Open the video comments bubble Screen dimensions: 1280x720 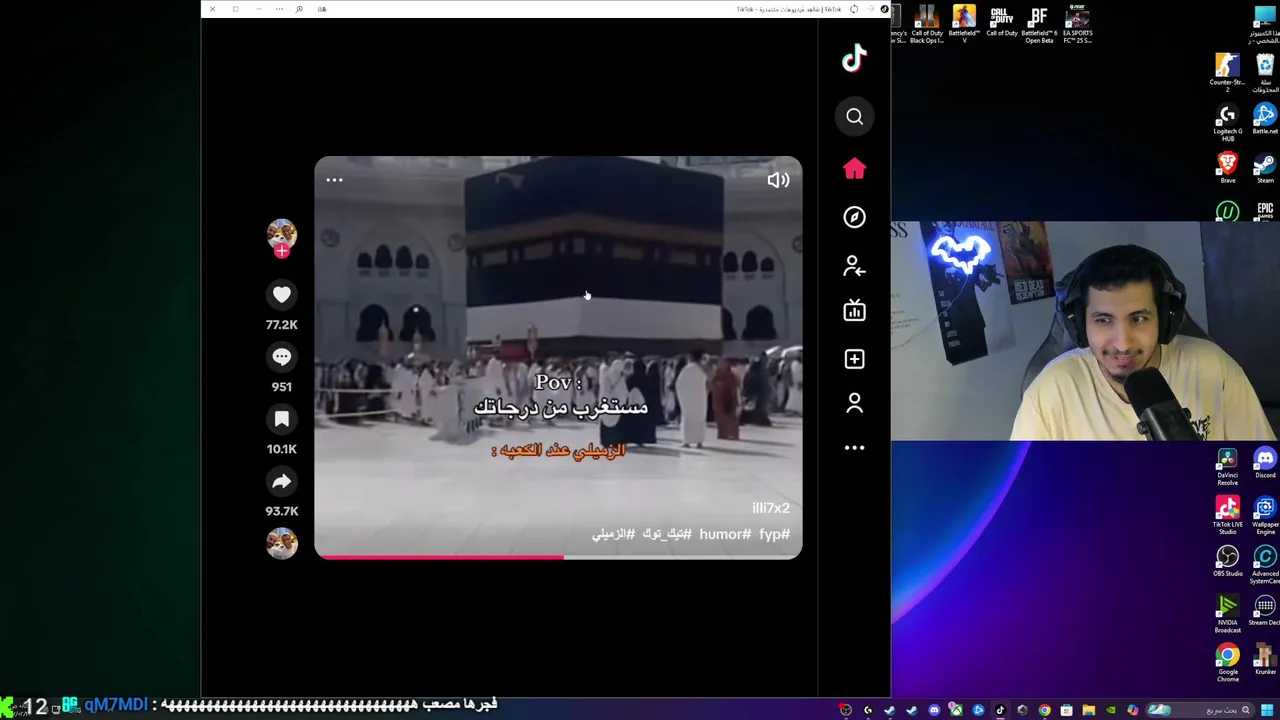pyautogui.click(x=281, y=357)
